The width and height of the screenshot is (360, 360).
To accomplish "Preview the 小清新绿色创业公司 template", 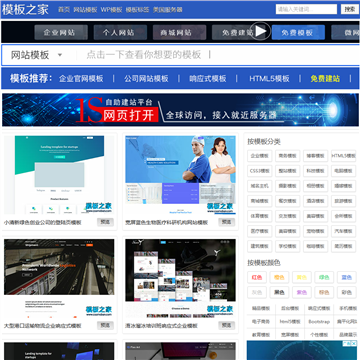I will [105, 222].
